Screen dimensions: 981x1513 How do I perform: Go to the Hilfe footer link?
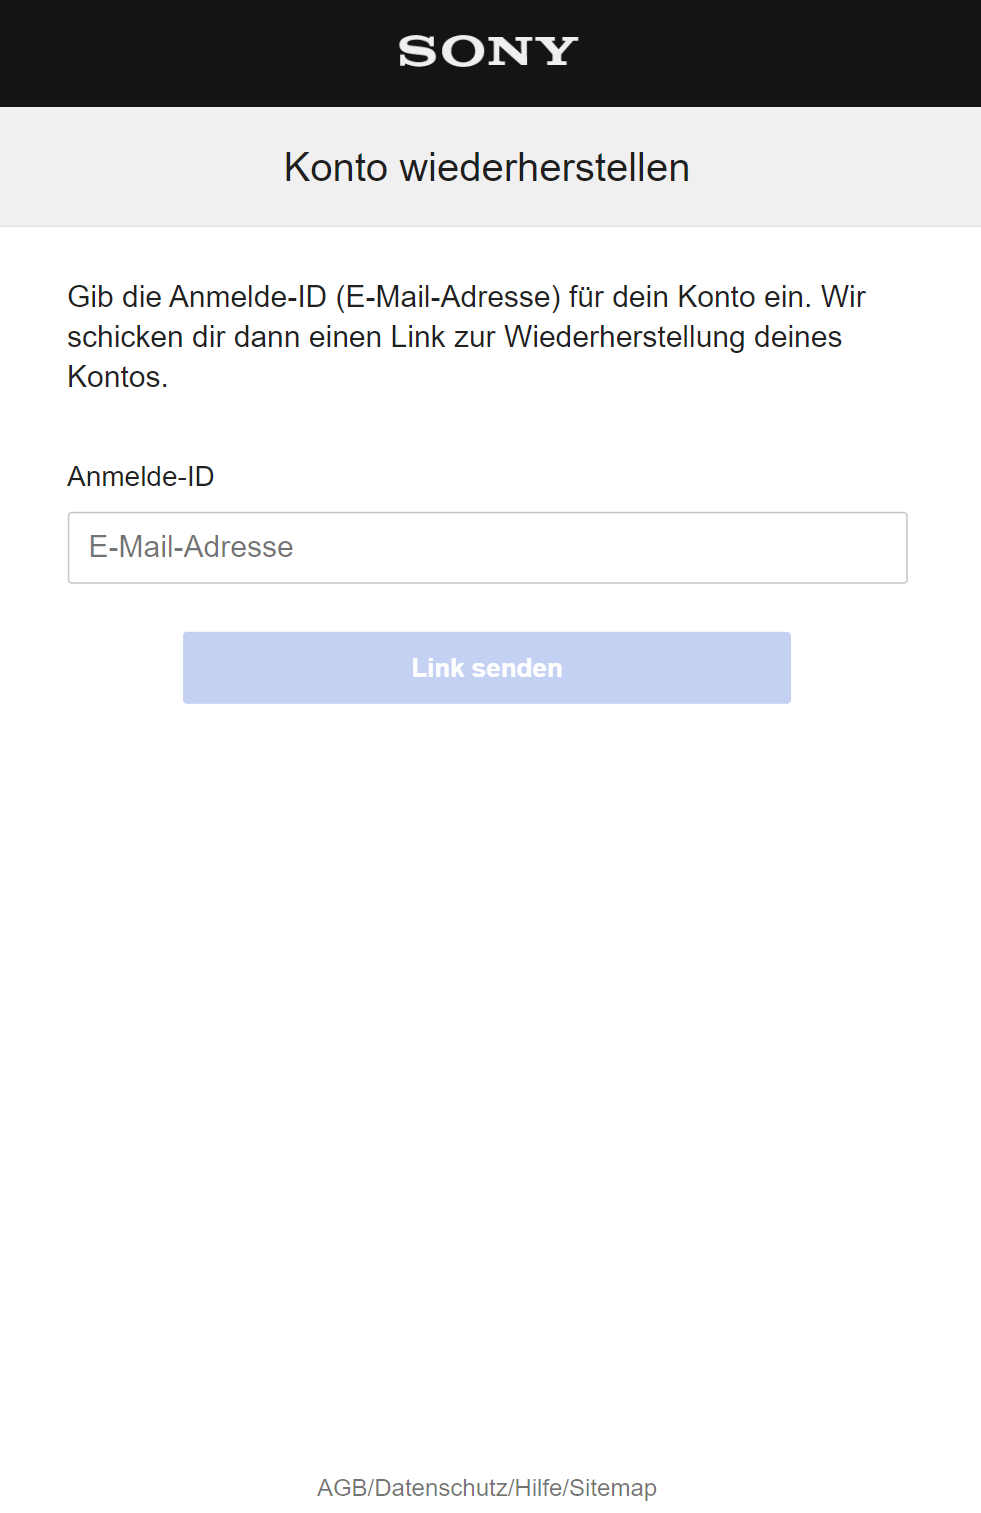(538, 1488)
